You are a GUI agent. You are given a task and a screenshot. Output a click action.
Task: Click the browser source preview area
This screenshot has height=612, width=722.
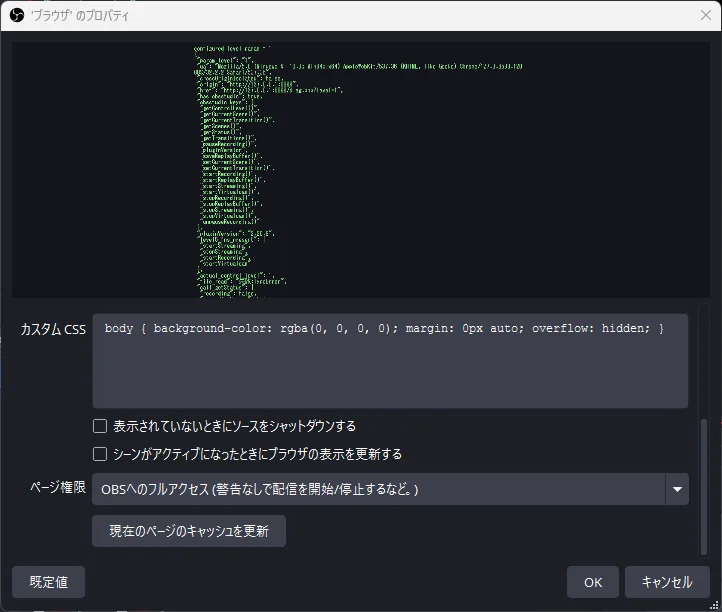(x=361, y=170)
